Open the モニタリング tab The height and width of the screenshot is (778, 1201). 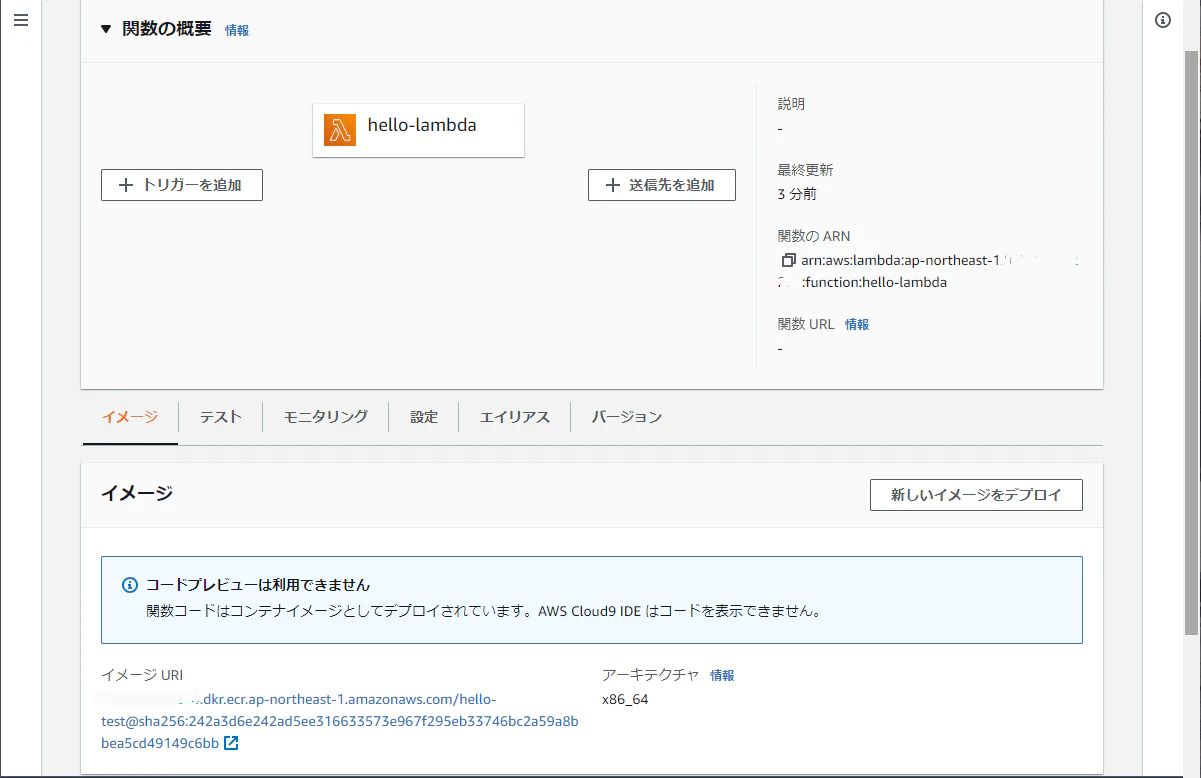(x=324, y=417)
